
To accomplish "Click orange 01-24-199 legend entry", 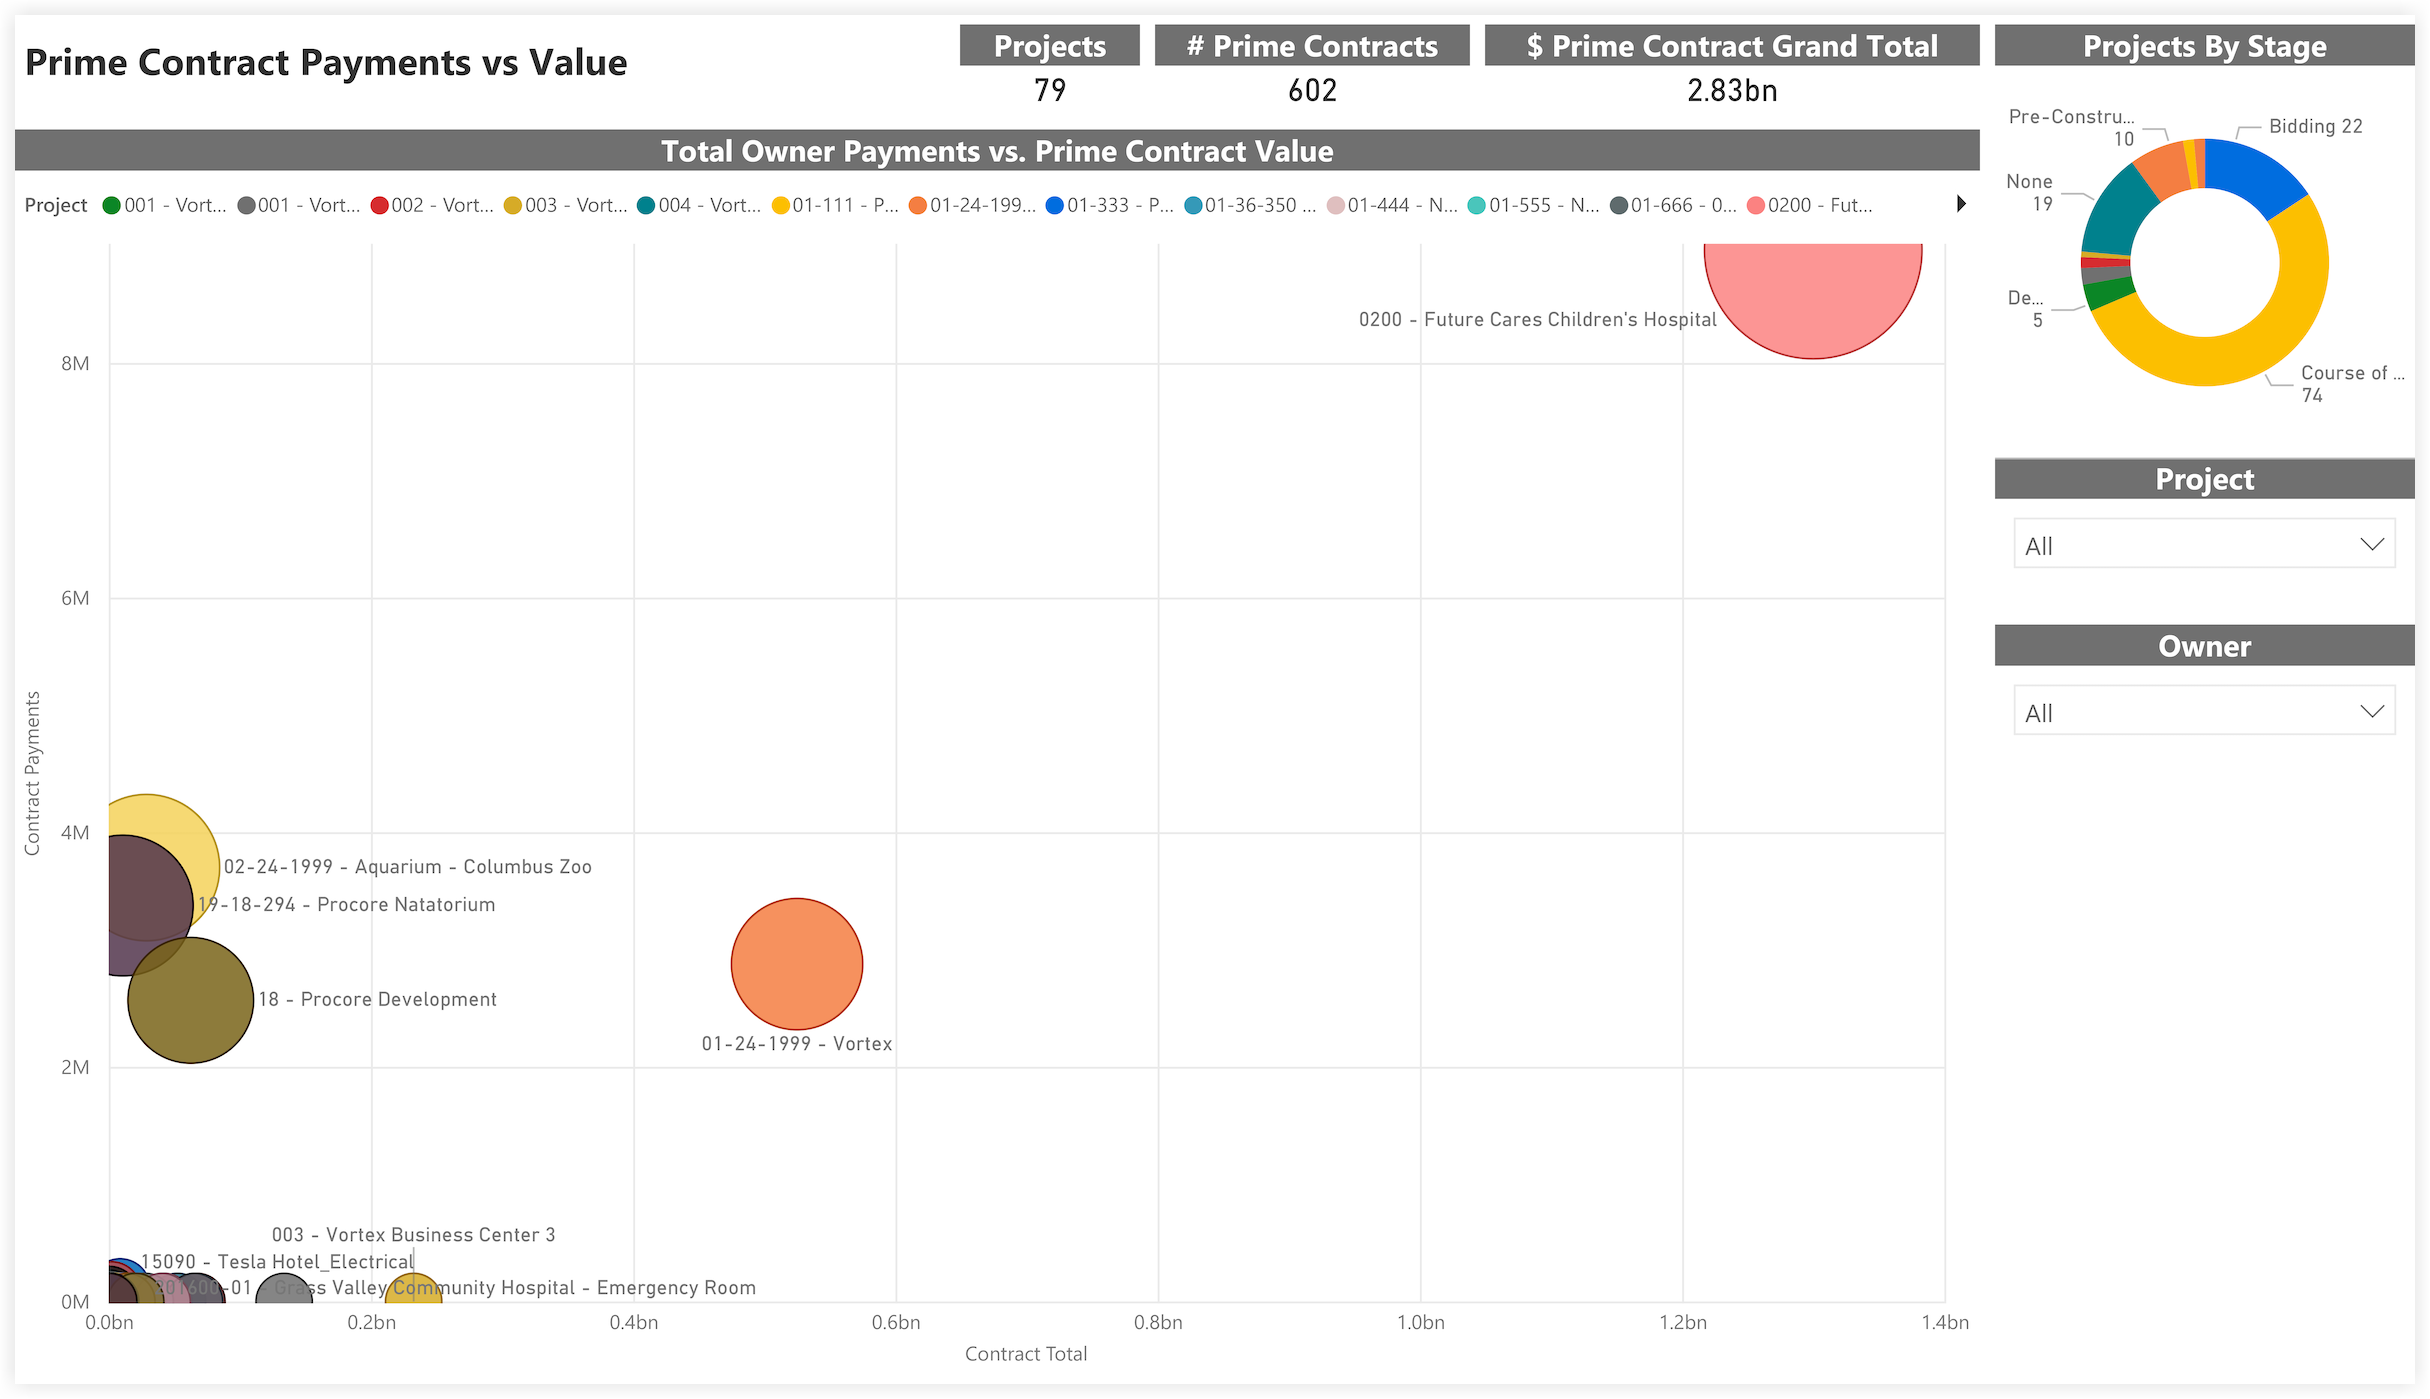I will pyautogui.click(x=972, y=205).
